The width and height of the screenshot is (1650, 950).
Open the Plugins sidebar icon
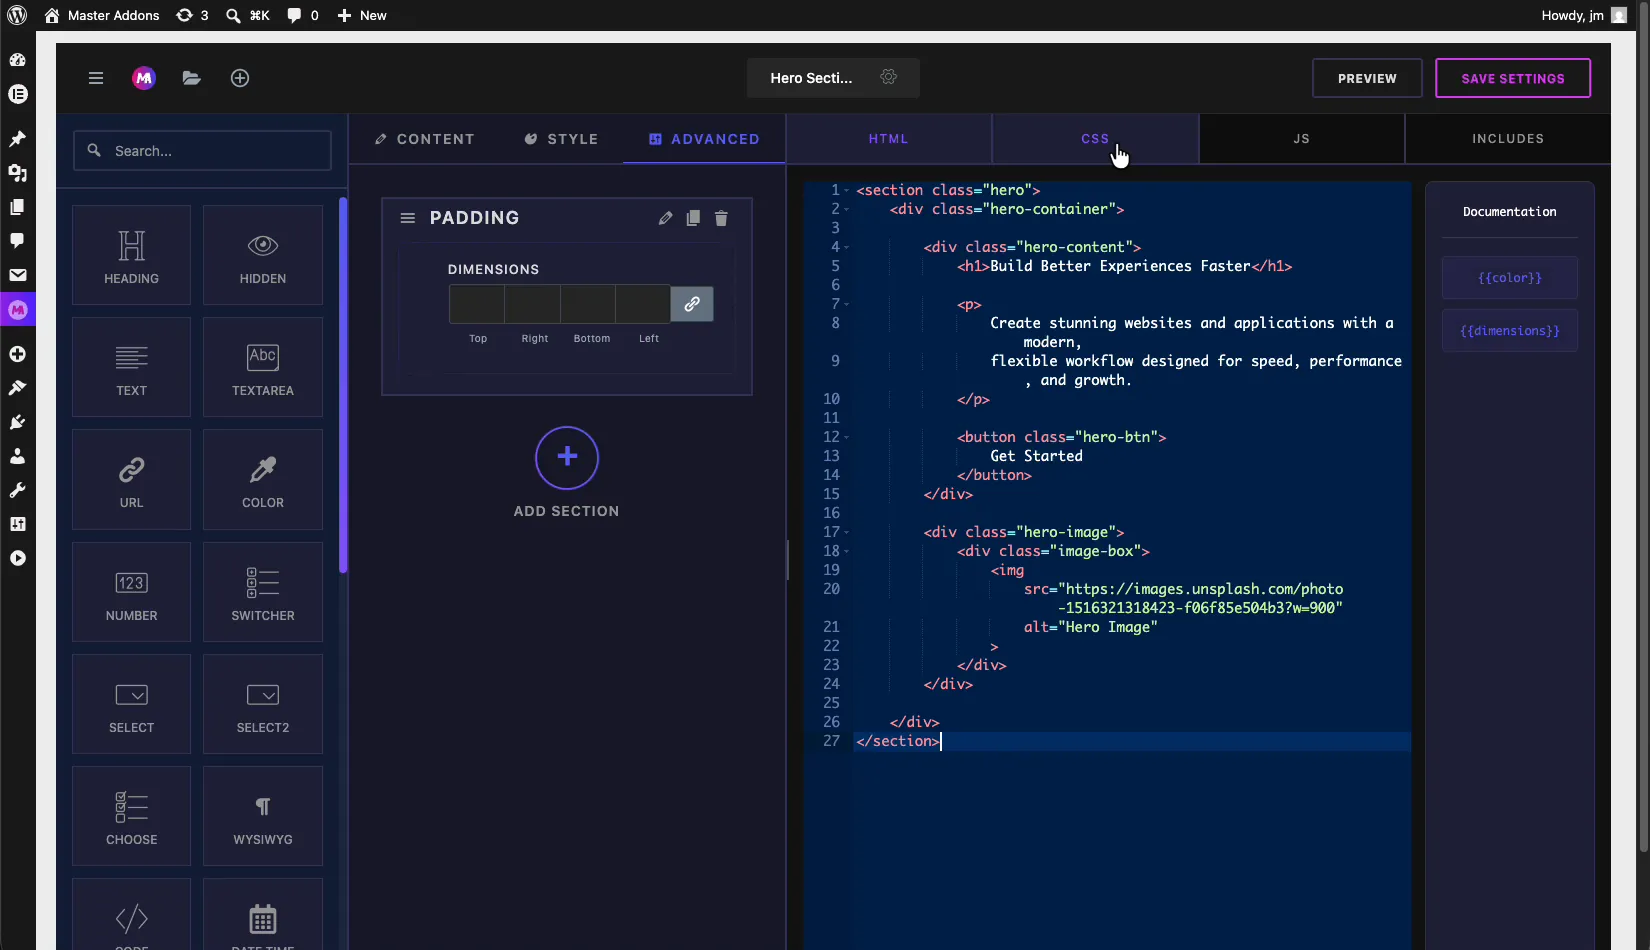(17, 421)
